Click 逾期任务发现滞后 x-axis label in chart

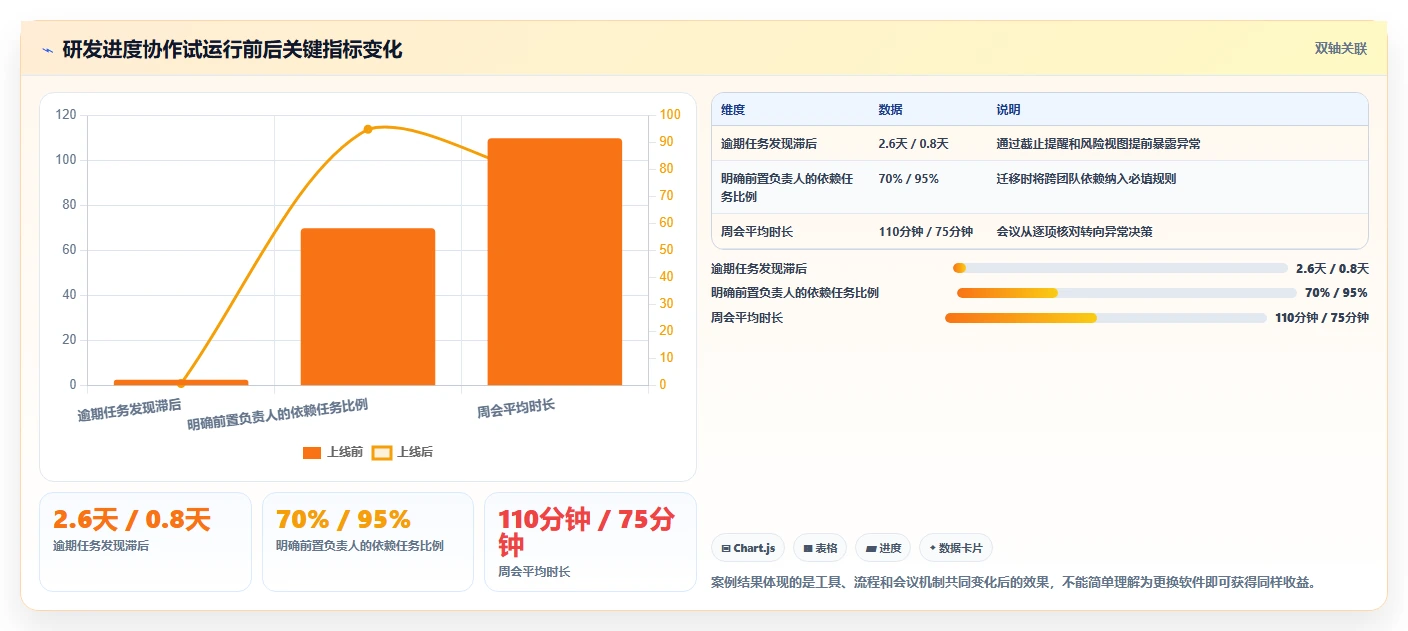point(130,410)
